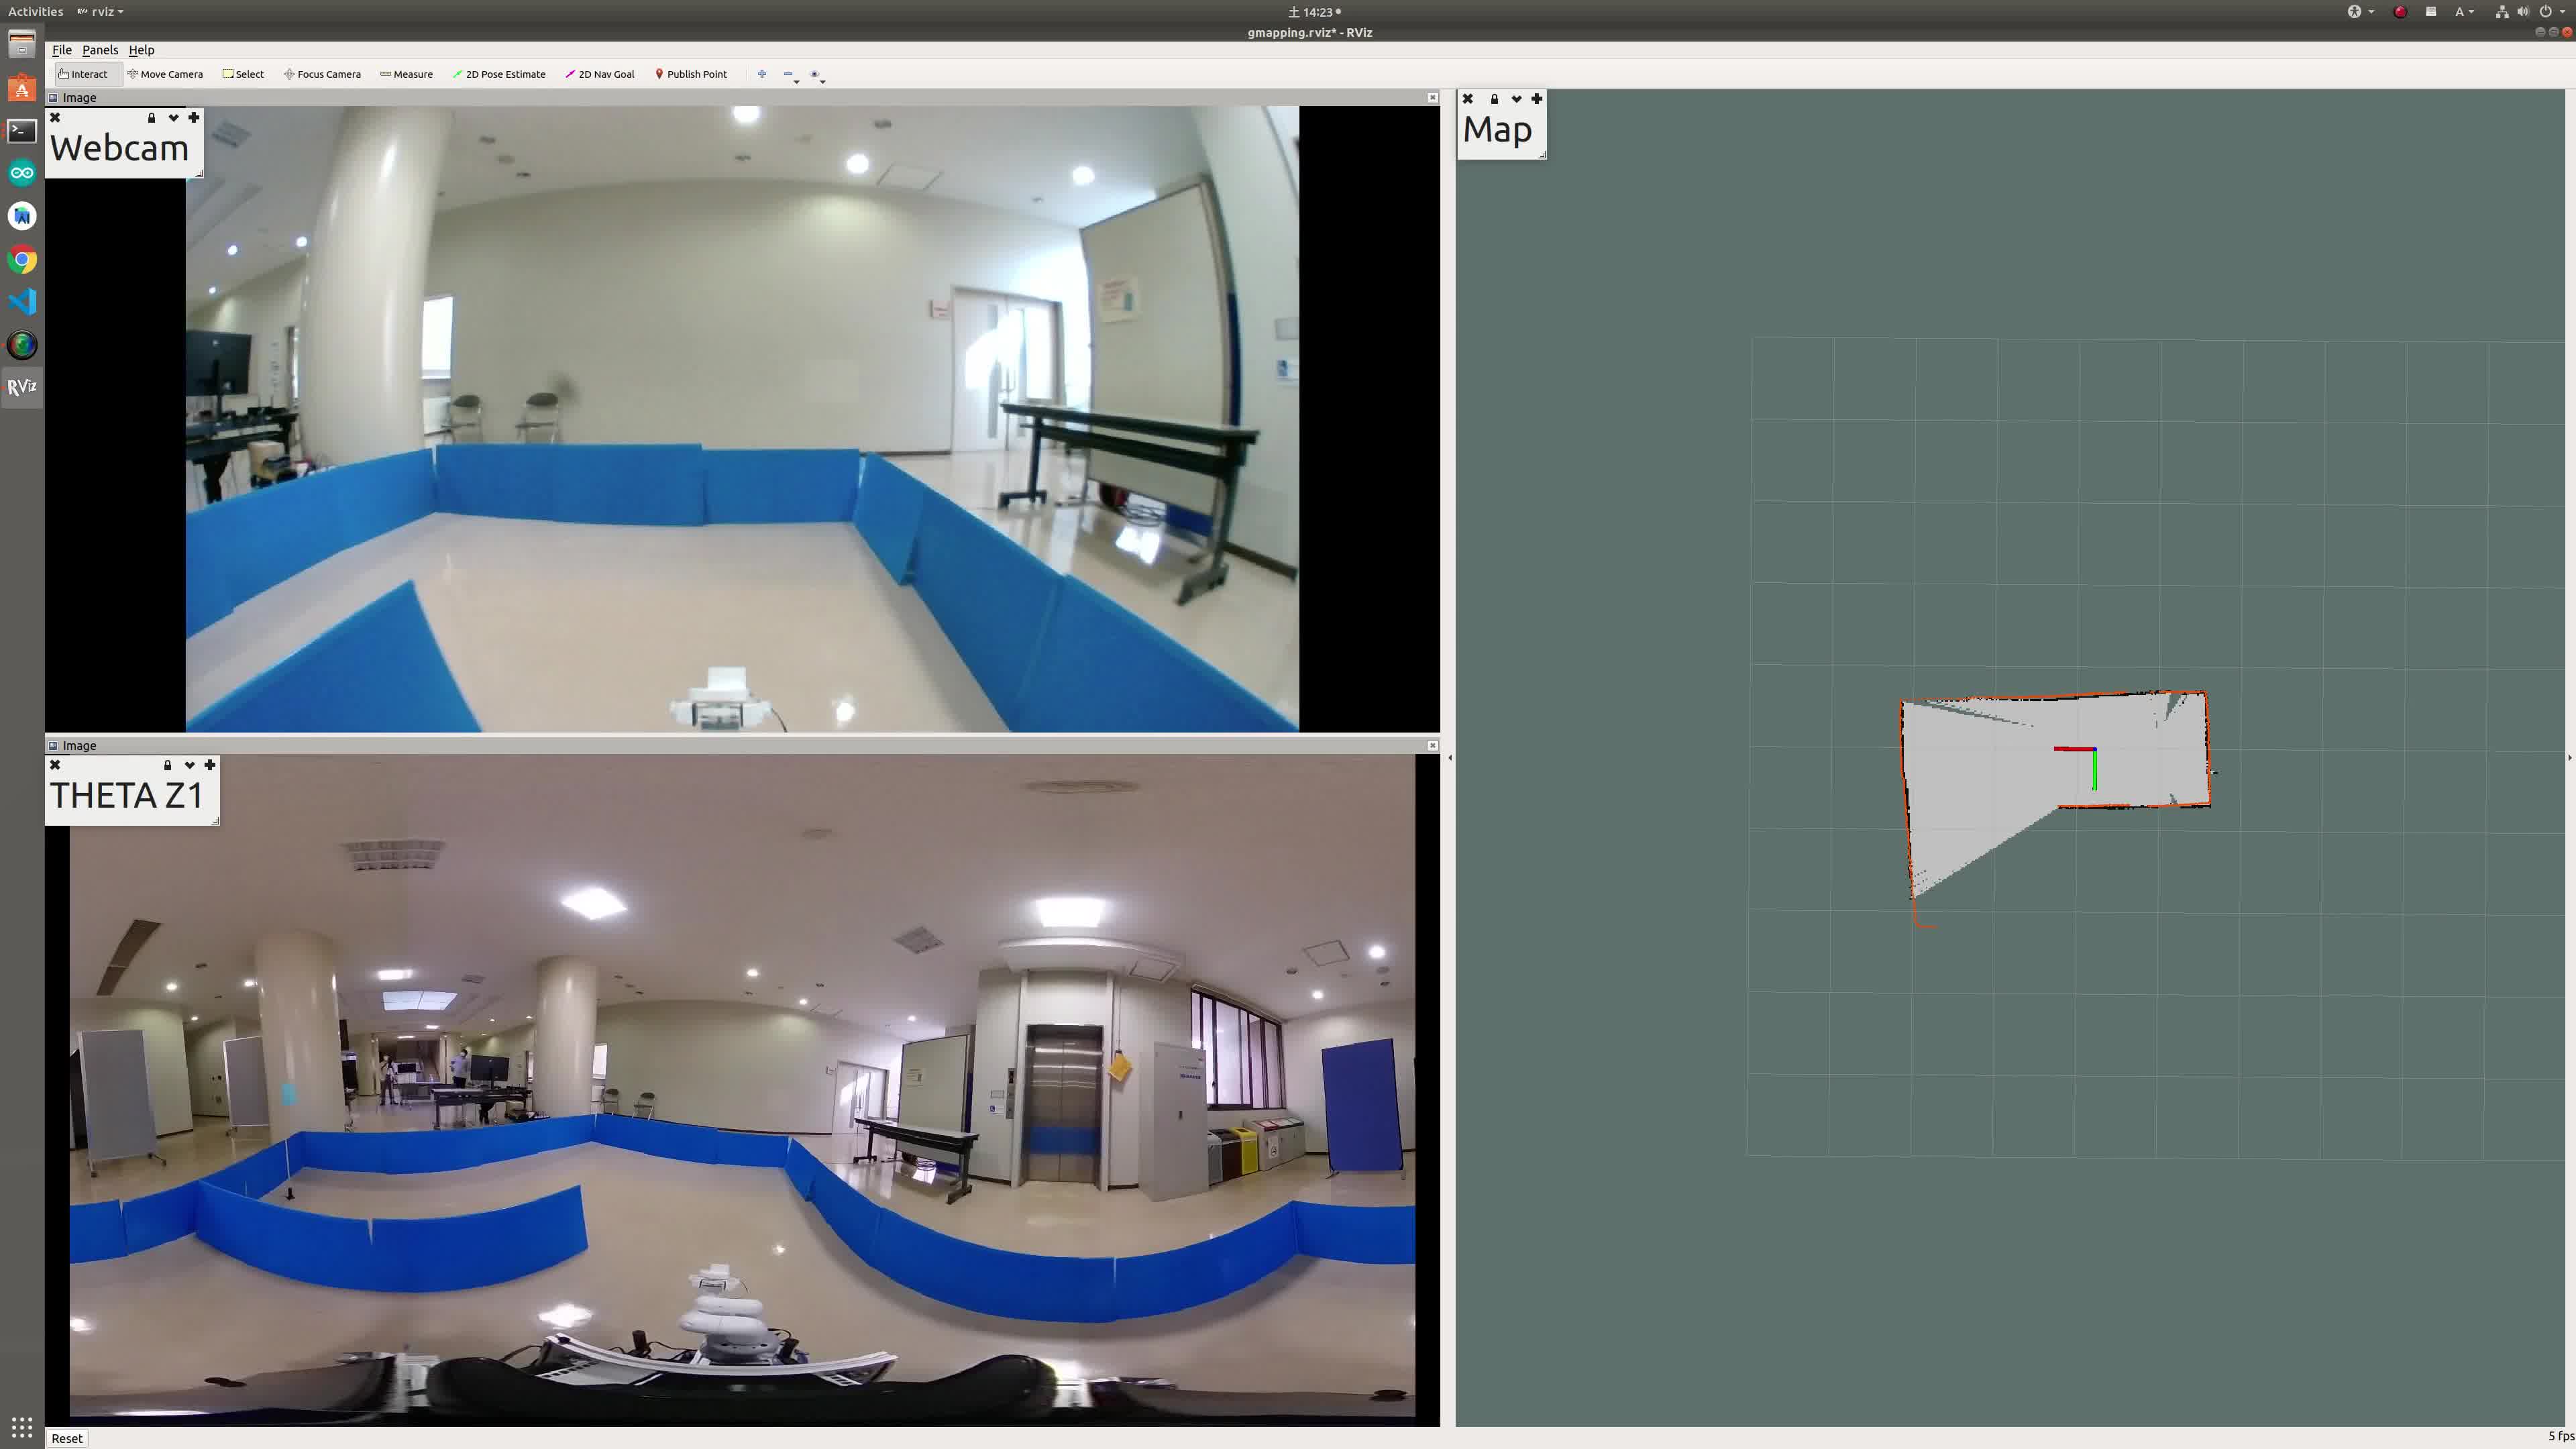Toggle lock on Webcam label overlay
The height and width of the screenshot is (1449, 2576).
[151, 118]
